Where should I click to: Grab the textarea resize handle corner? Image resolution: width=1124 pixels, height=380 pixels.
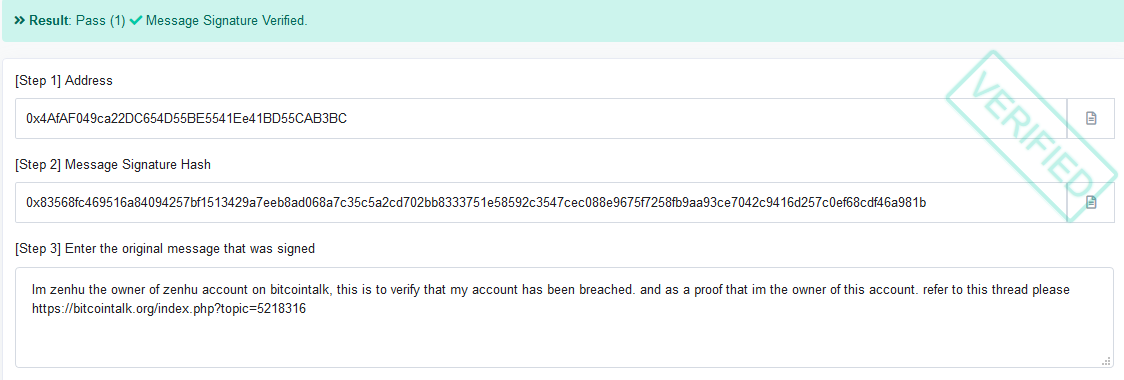click(1106, 361)
